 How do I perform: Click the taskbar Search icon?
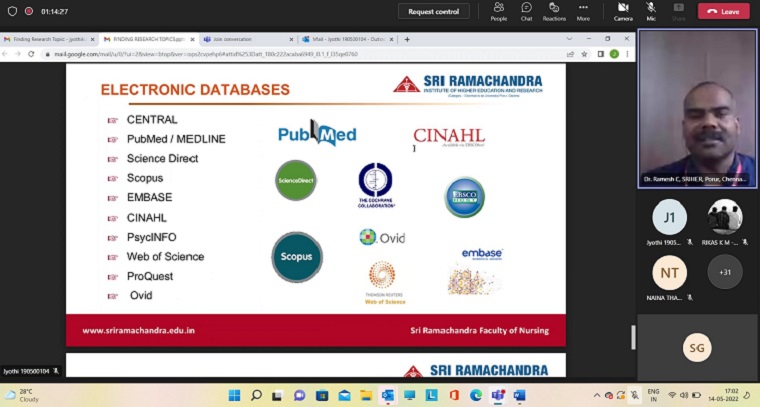click(x=256, y=395)
